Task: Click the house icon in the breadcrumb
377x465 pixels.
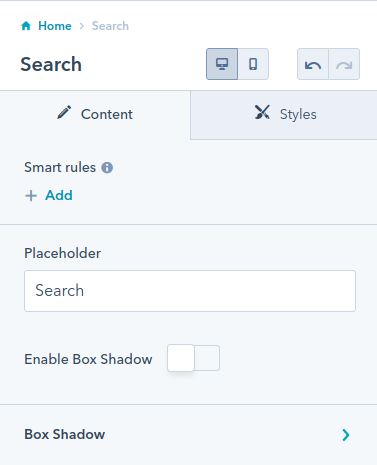Action: click(26, 26)
